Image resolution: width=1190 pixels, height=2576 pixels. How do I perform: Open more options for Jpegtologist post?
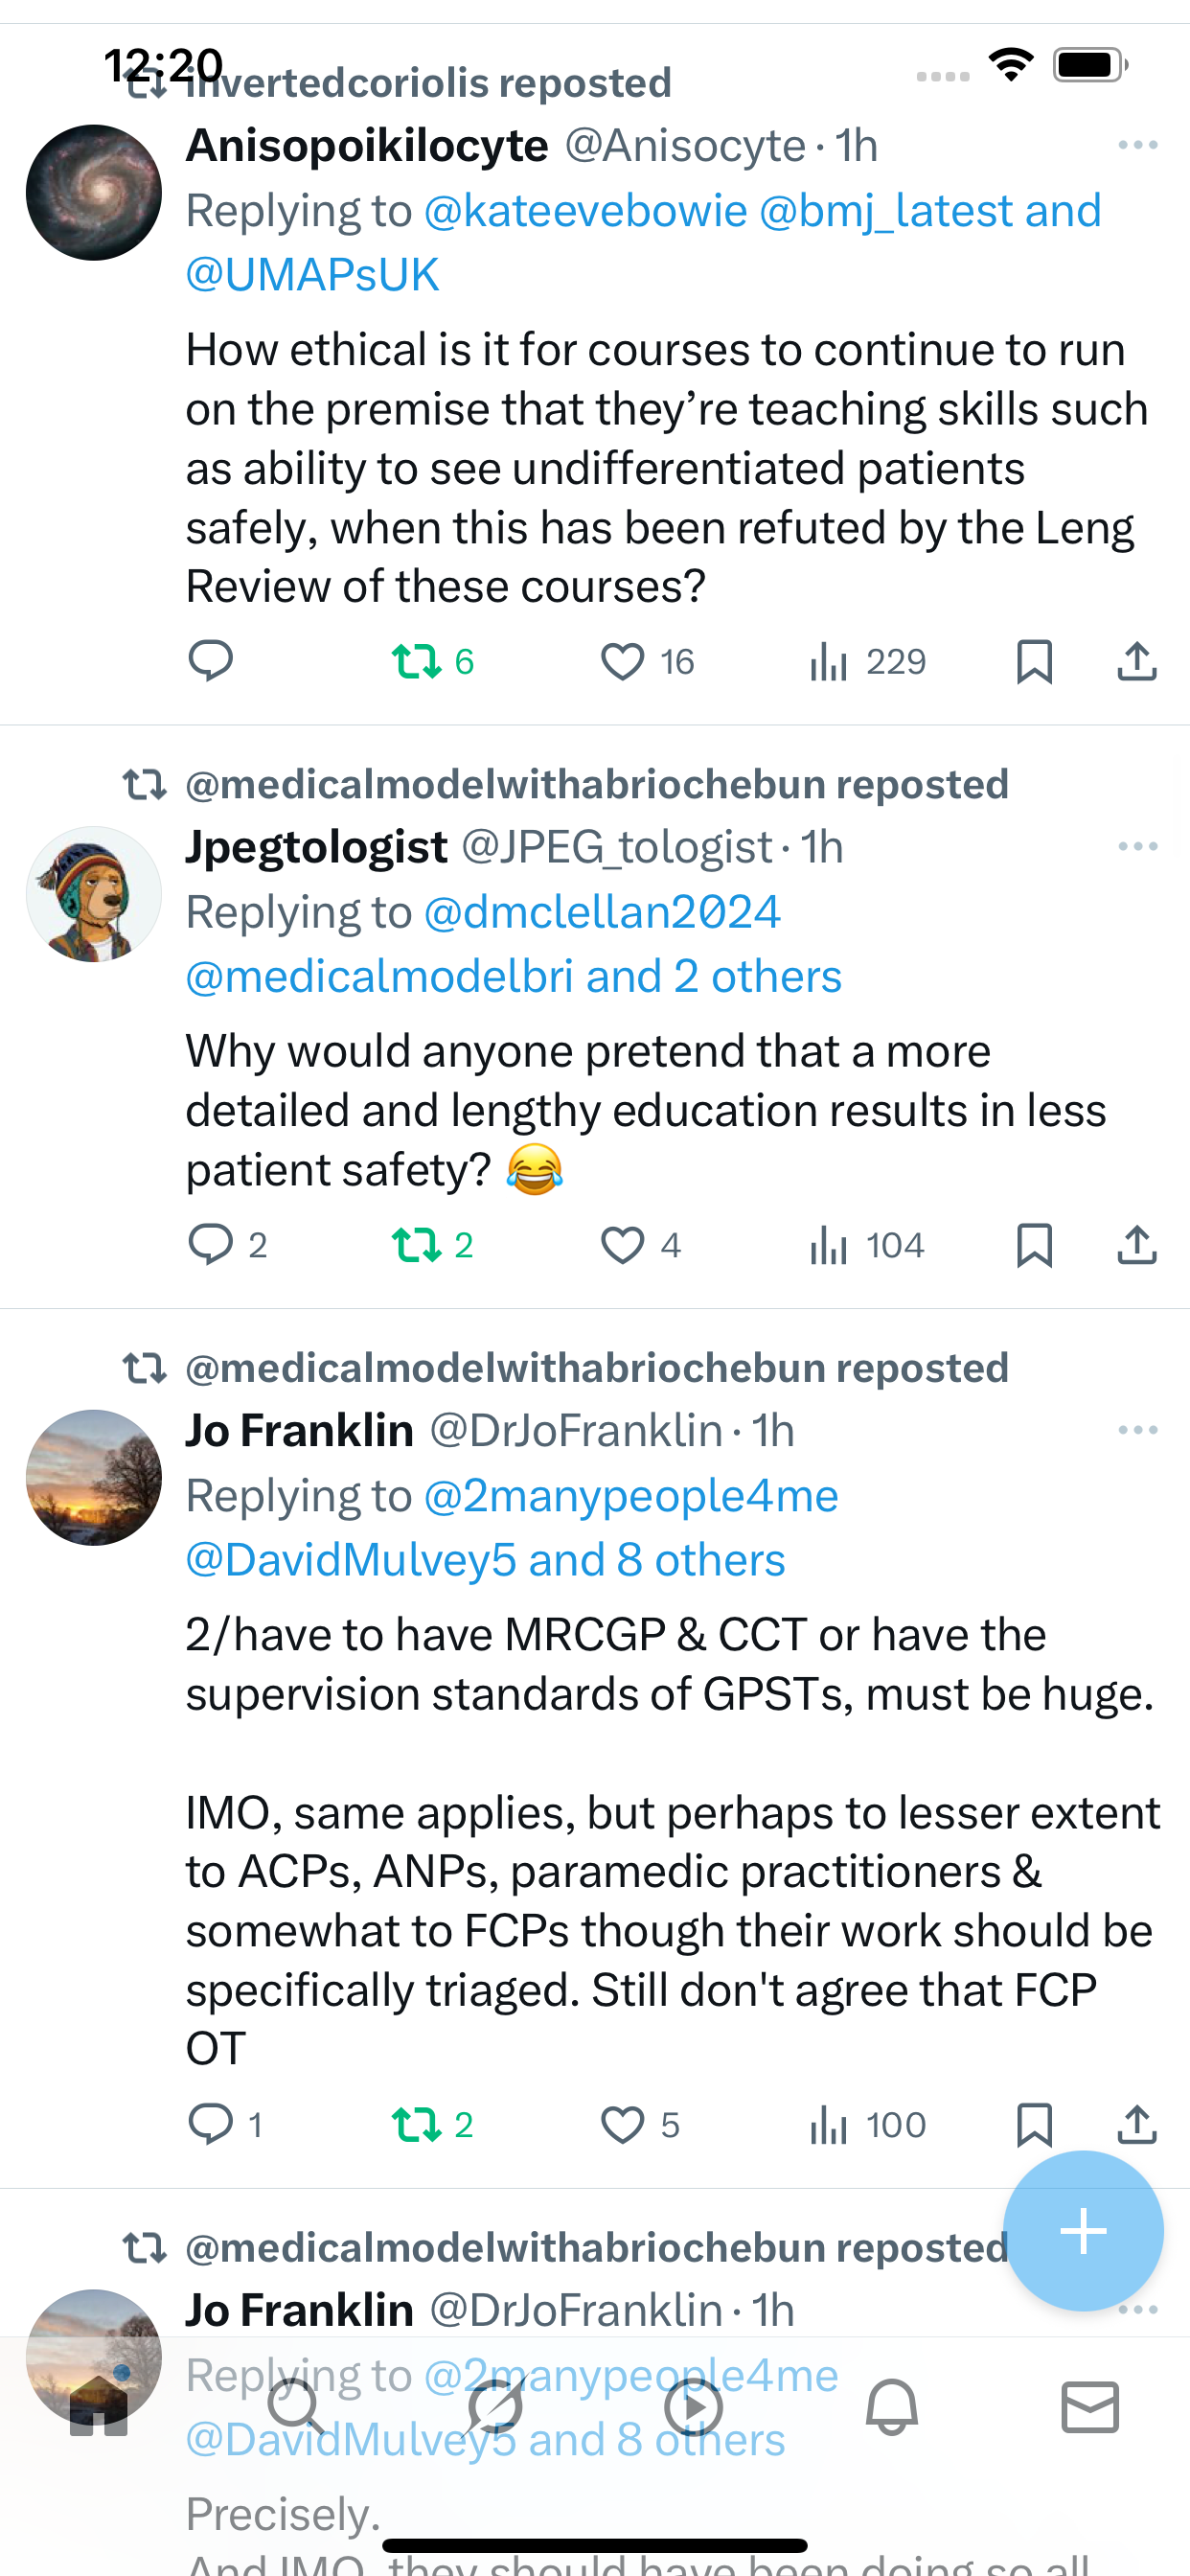click(x=1137, y=847)
